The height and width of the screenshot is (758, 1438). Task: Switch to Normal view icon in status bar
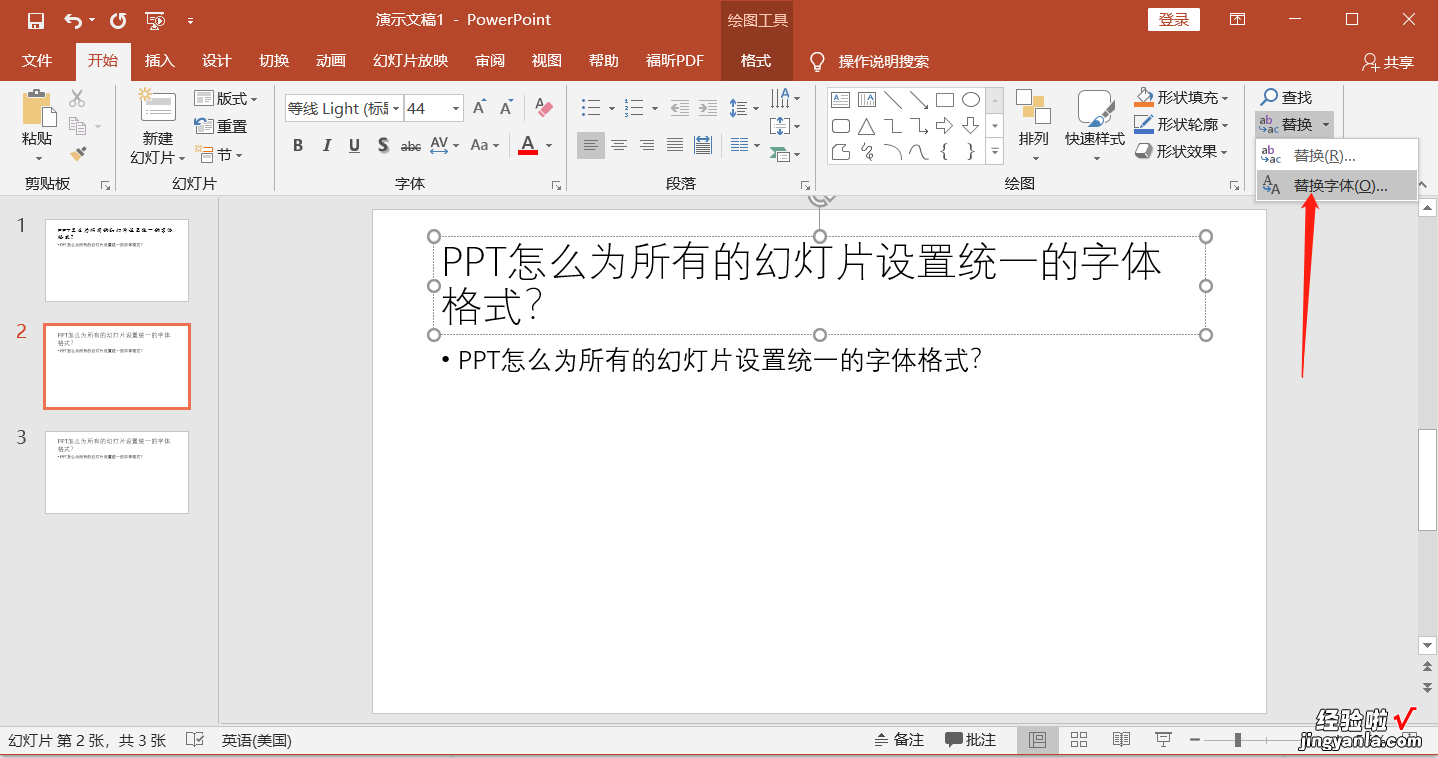click(1037, 740)
